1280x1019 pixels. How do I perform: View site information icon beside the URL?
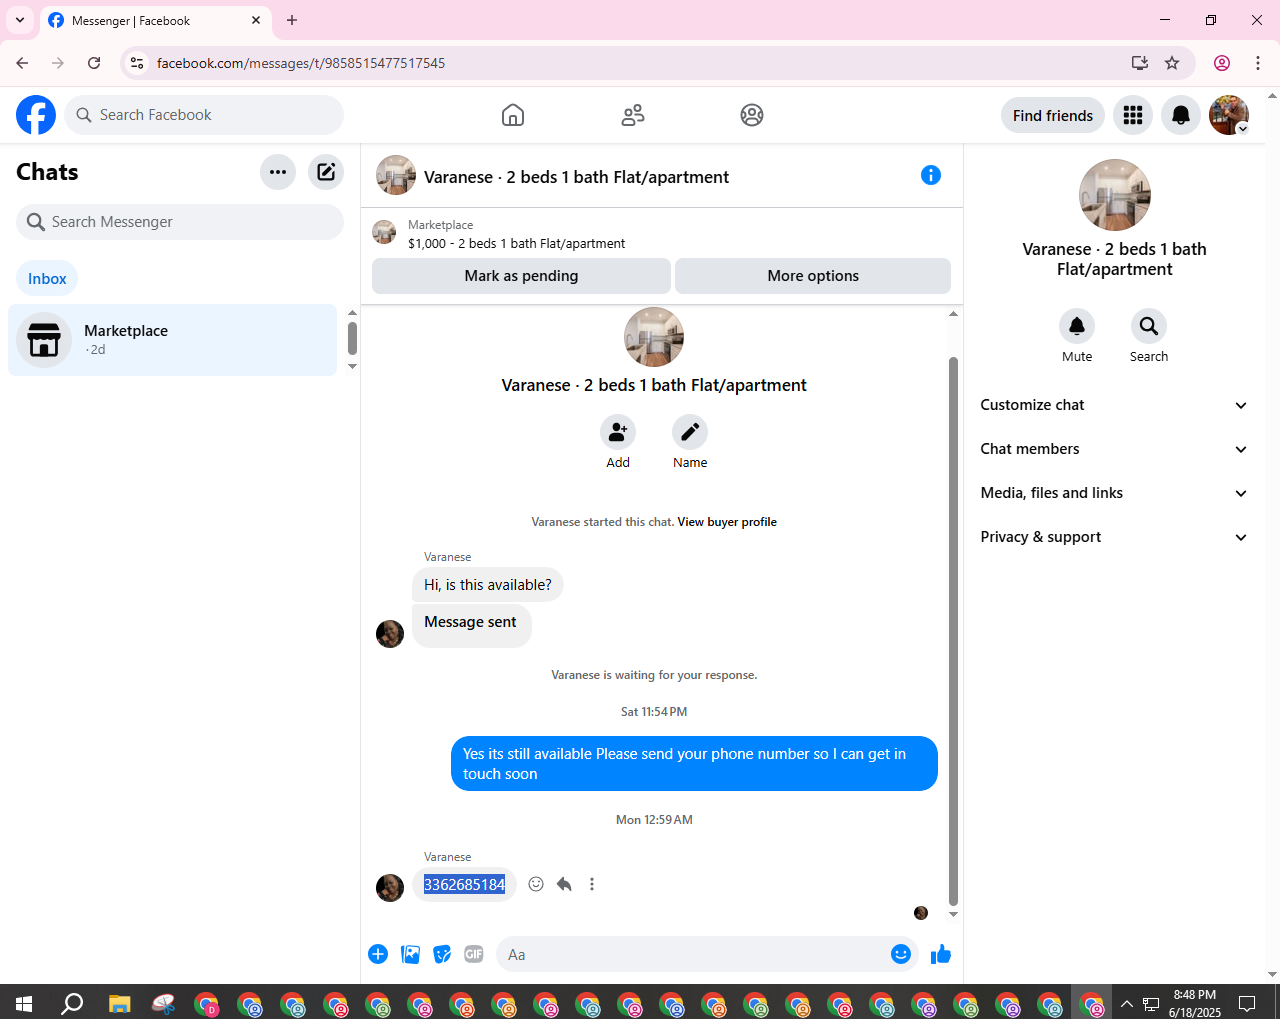(x=137, y=63)
